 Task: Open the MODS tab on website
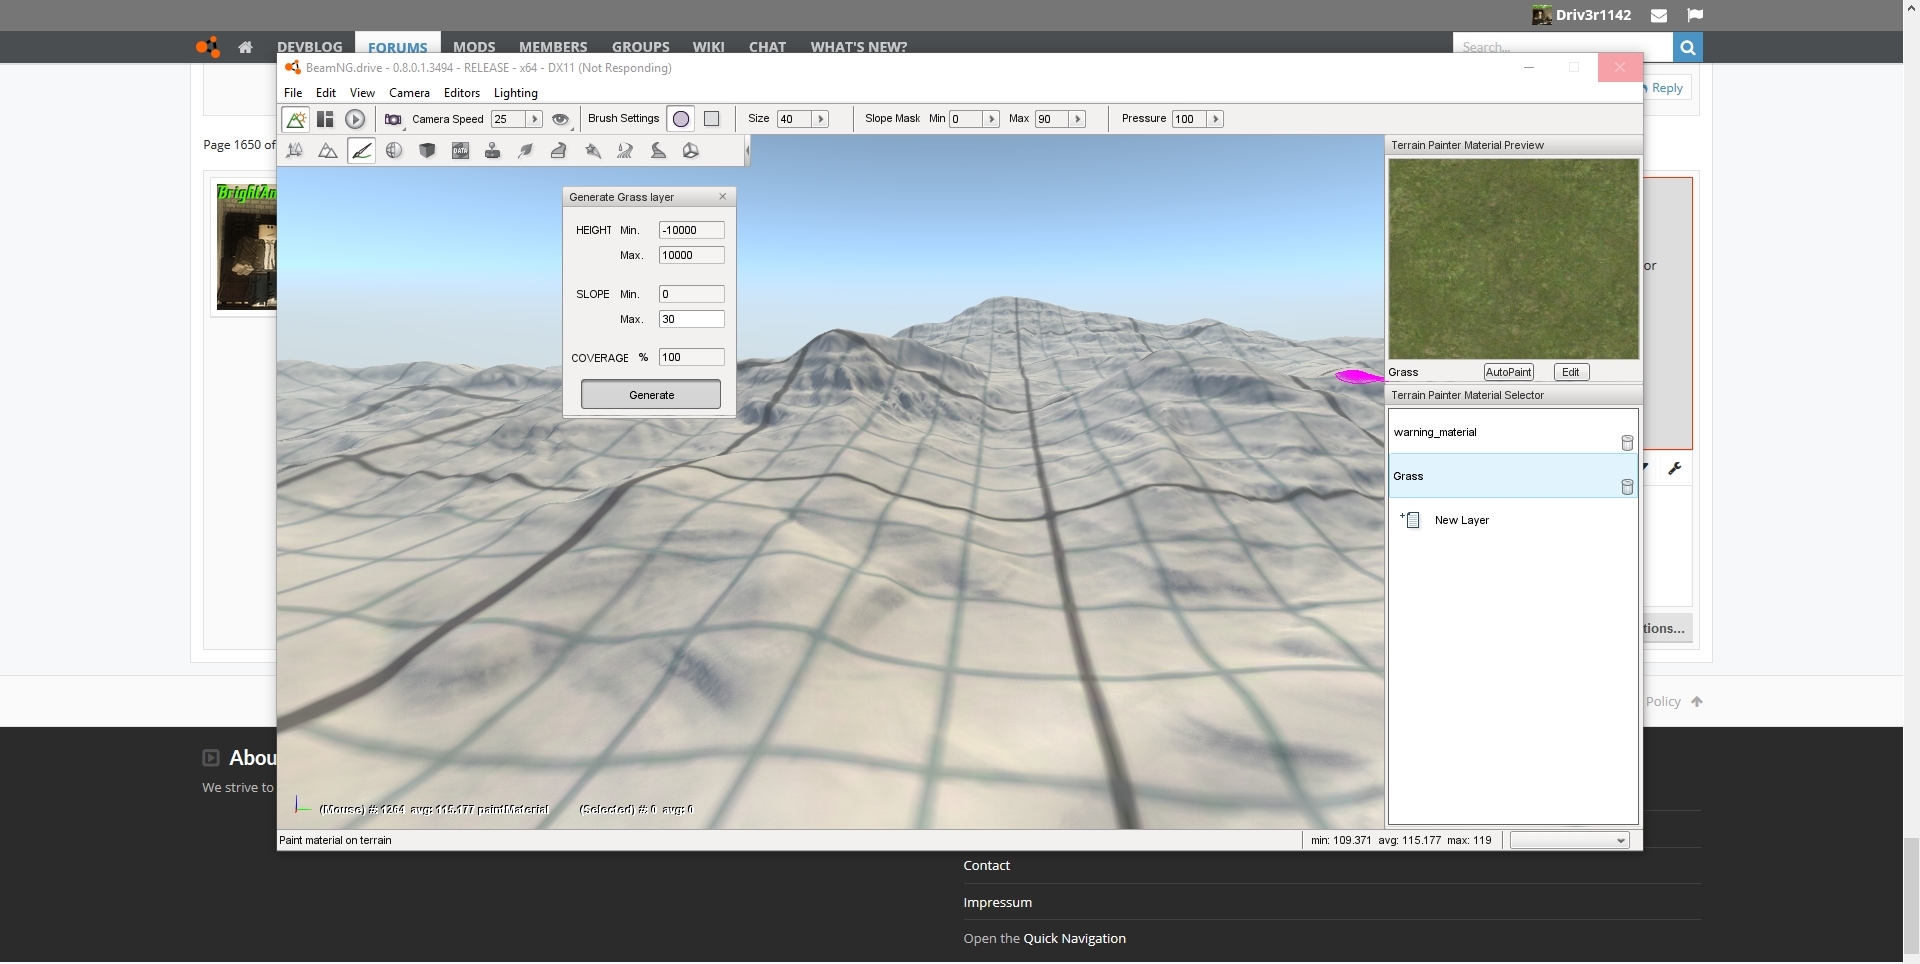tap(474, 47)
